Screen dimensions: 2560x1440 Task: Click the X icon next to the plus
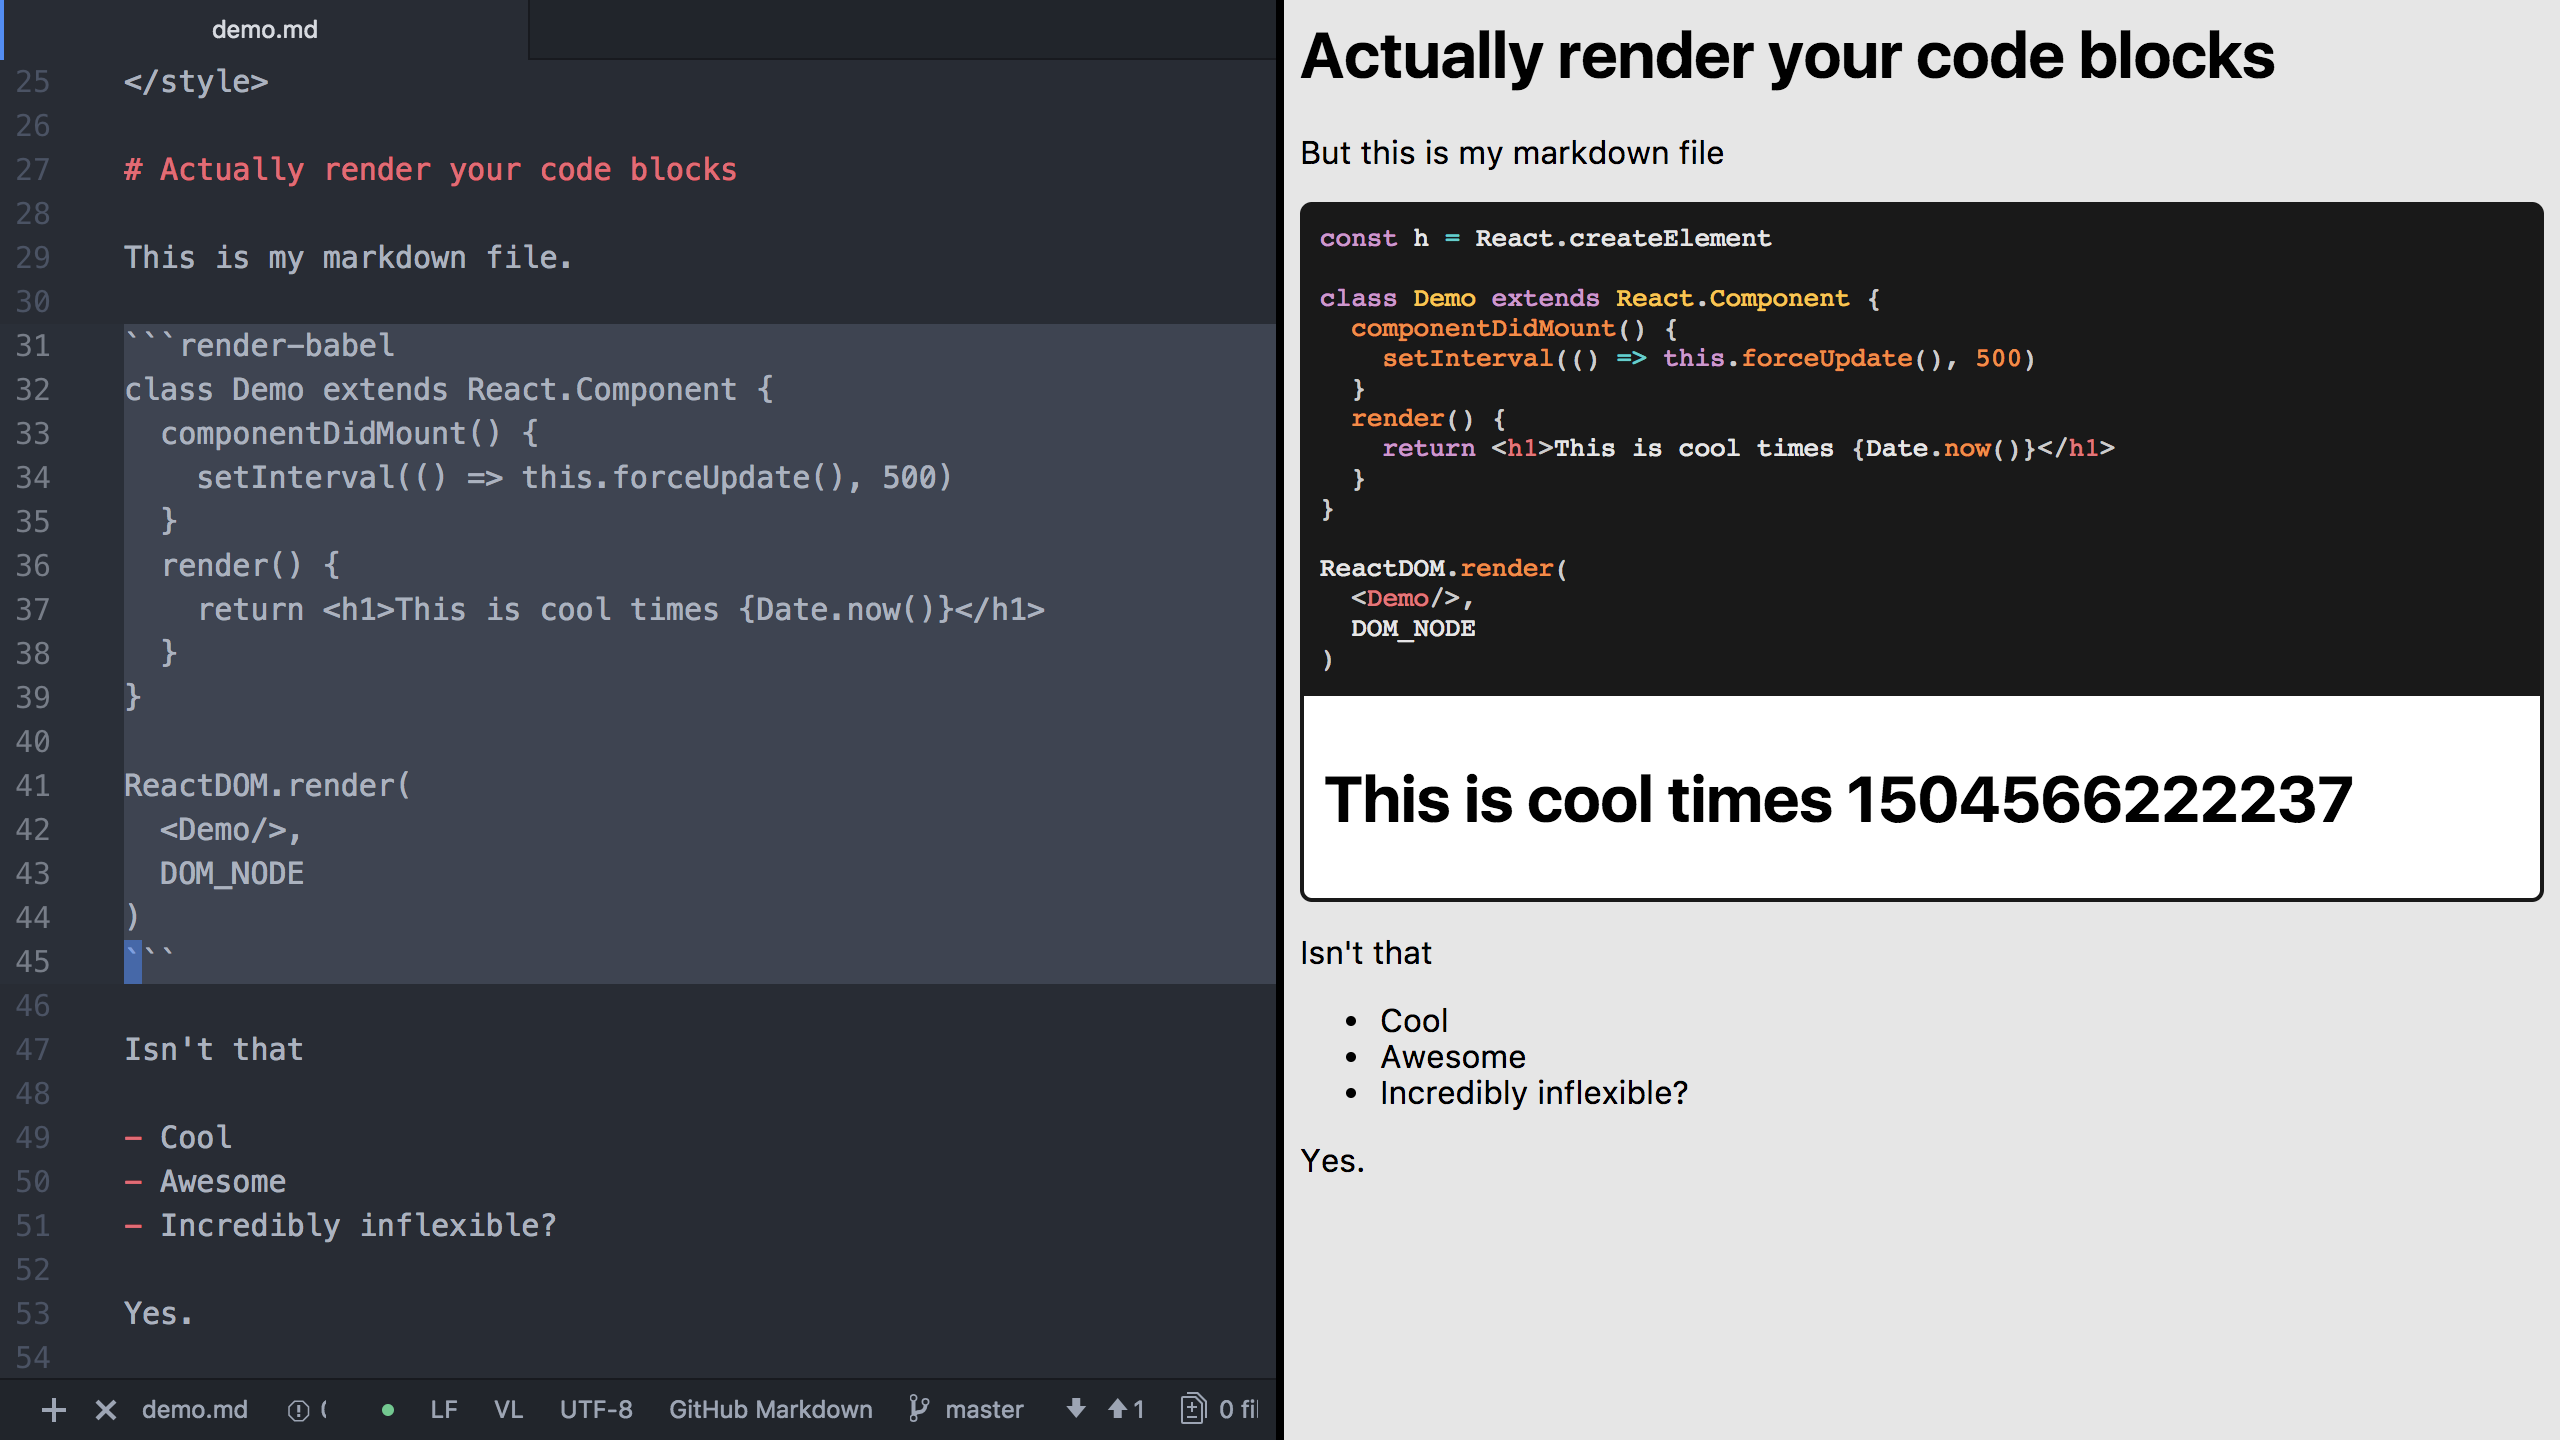104,1410
